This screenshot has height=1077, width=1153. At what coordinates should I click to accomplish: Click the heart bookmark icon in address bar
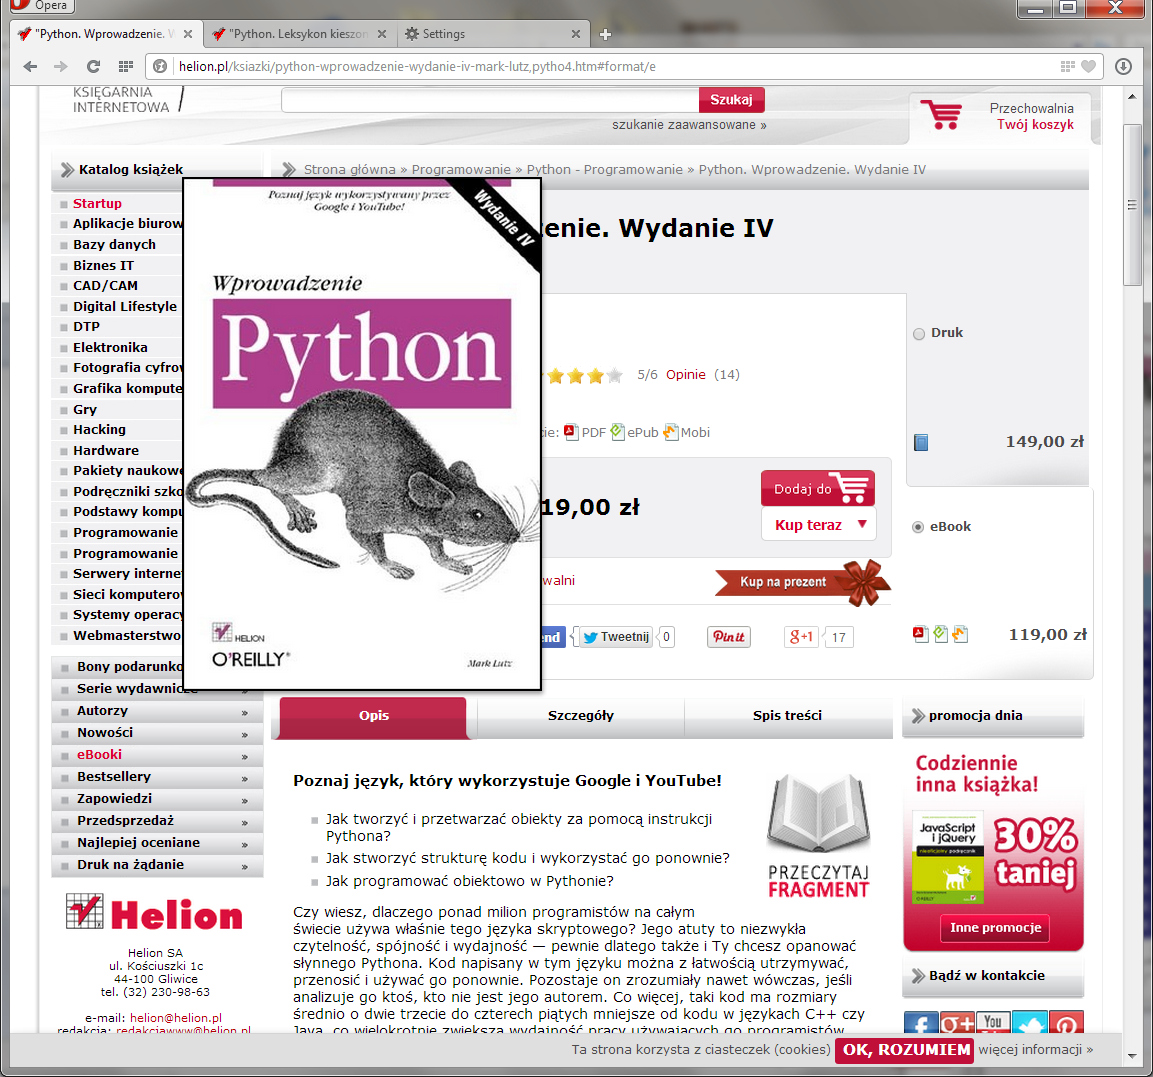coord(1089,67)
